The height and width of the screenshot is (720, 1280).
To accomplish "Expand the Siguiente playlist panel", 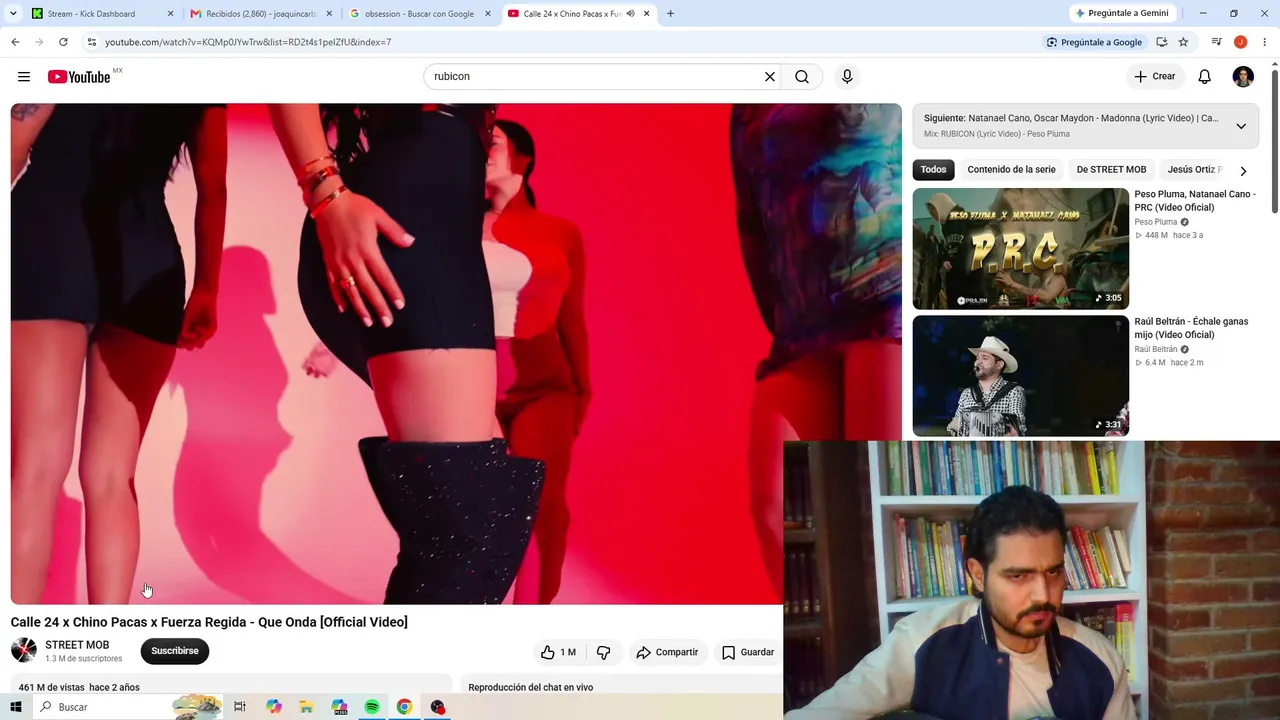I will click(x=1241, y=126).
